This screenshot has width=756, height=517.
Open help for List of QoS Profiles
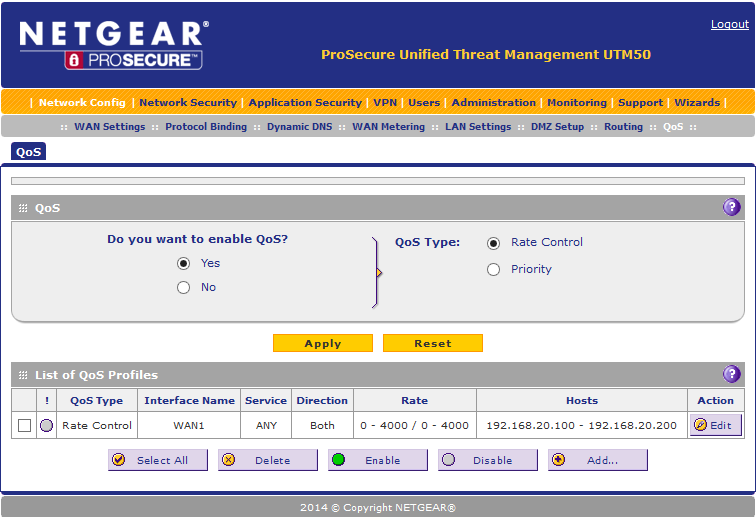coord(731,374)
